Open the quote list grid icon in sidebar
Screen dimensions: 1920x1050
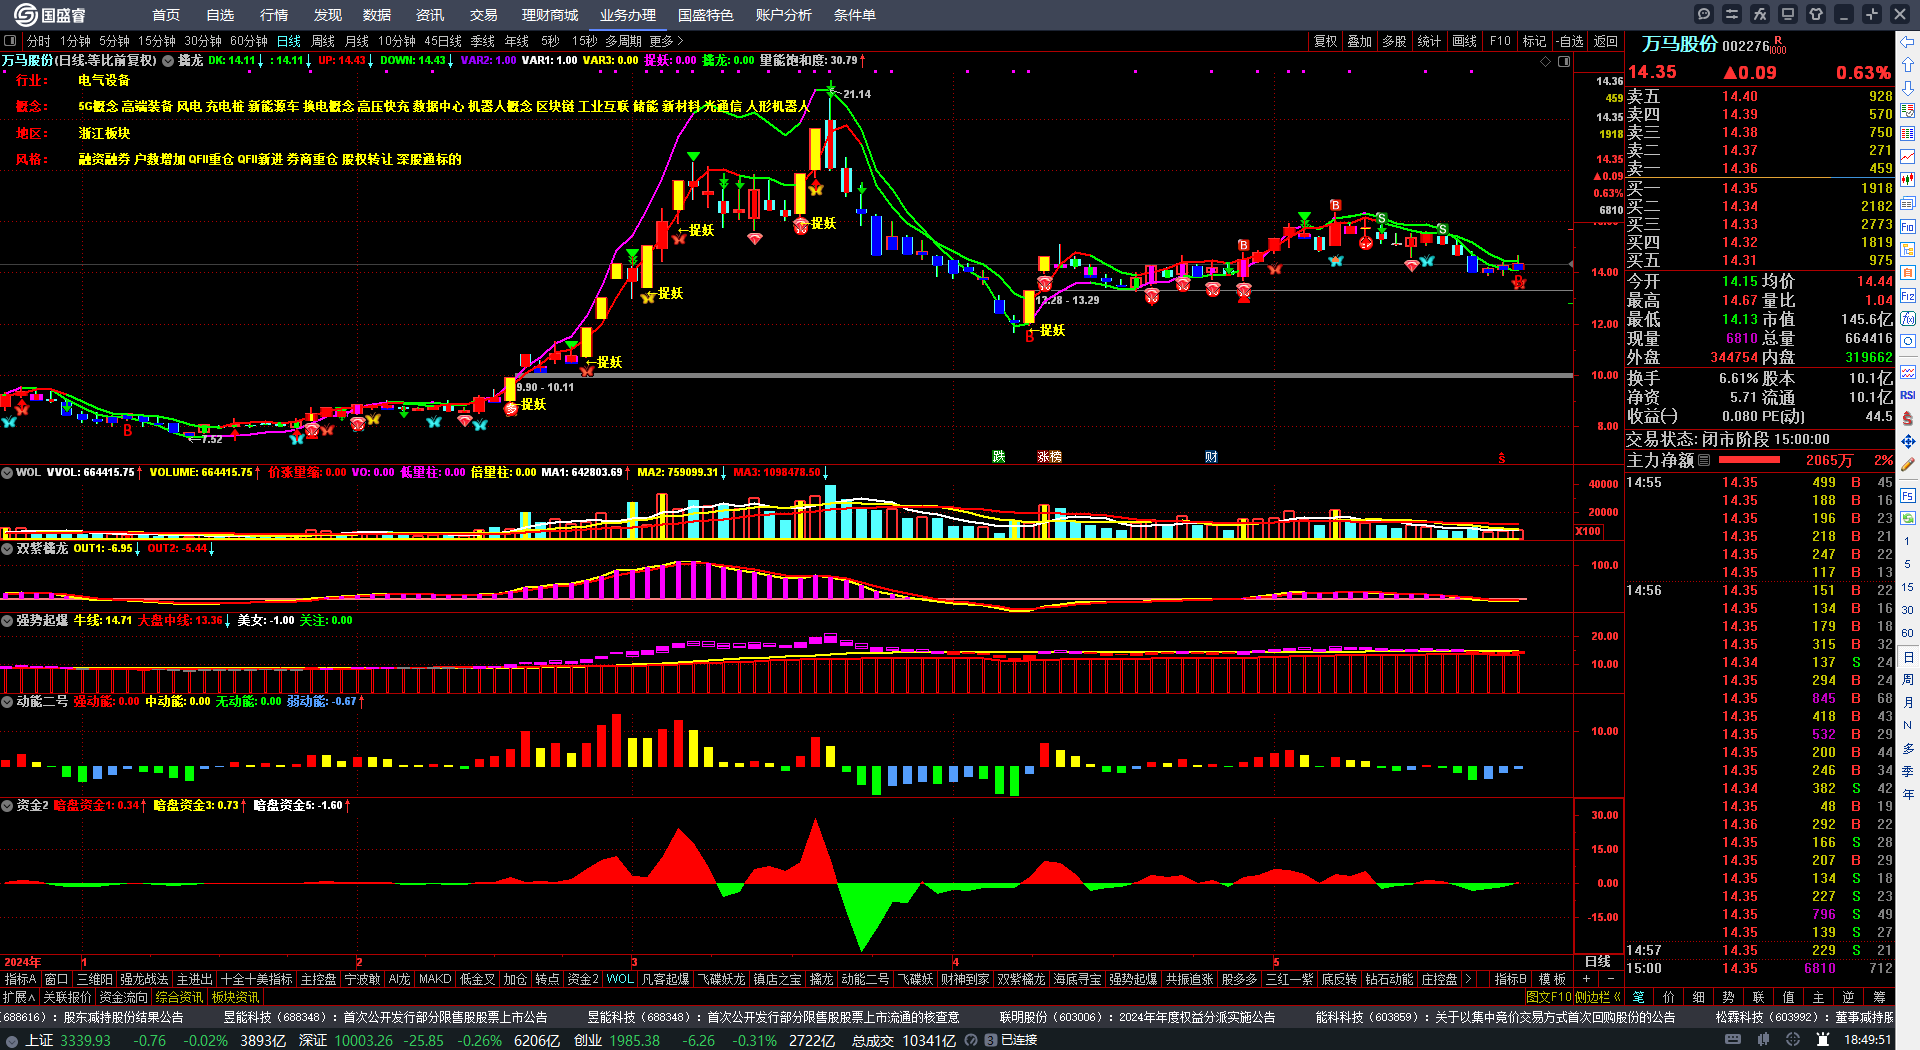(1908, 134)
